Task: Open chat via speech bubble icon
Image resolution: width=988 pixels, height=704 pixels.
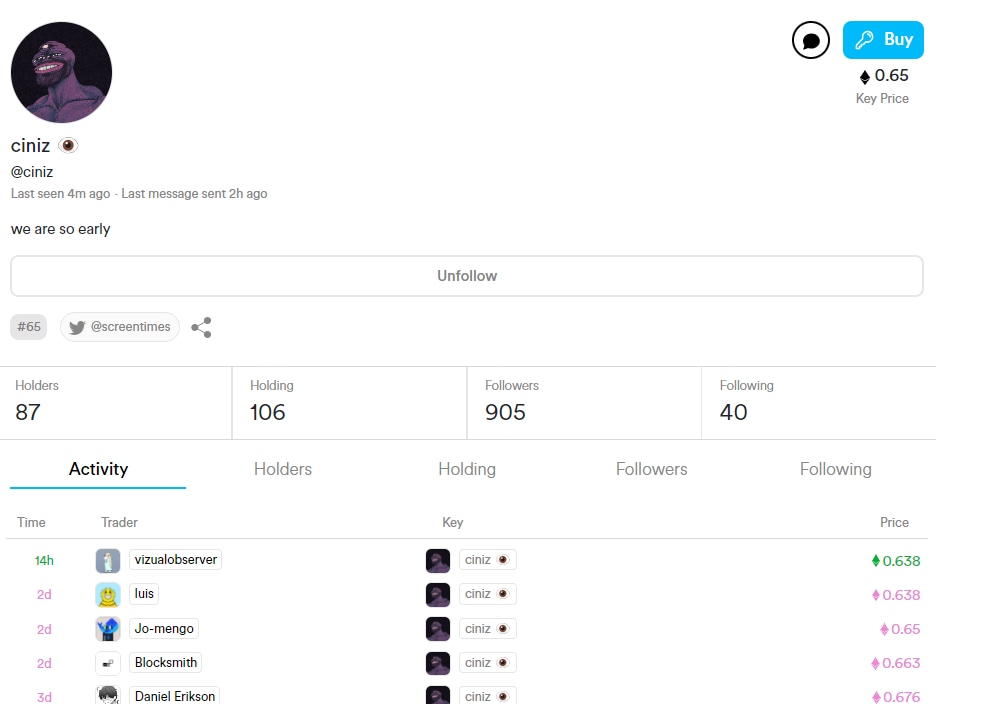Action: 811,41
